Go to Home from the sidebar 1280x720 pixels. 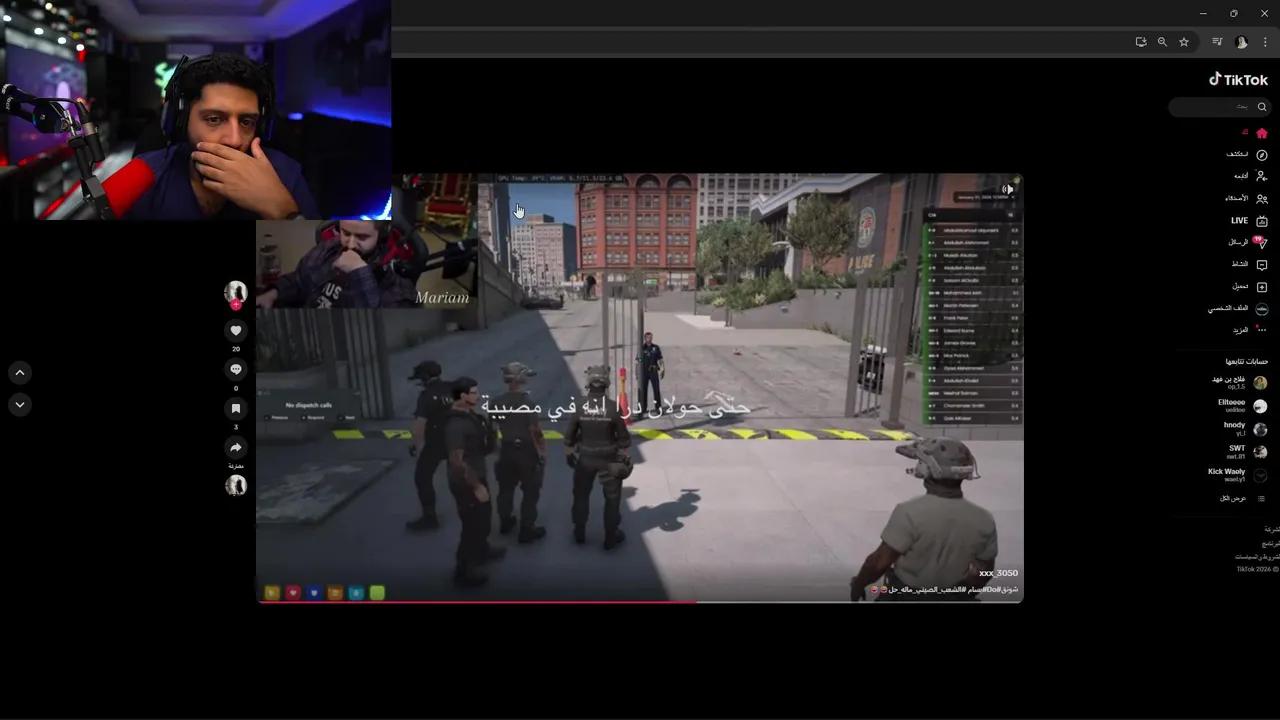(x=1262, y=132)
